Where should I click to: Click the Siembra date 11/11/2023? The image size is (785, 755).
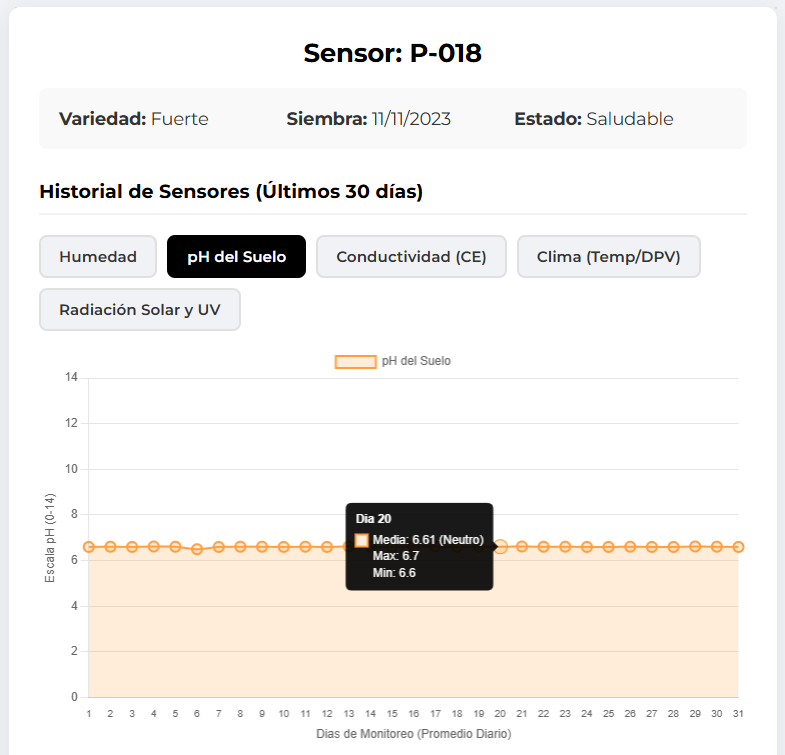[x=411, y=119]
